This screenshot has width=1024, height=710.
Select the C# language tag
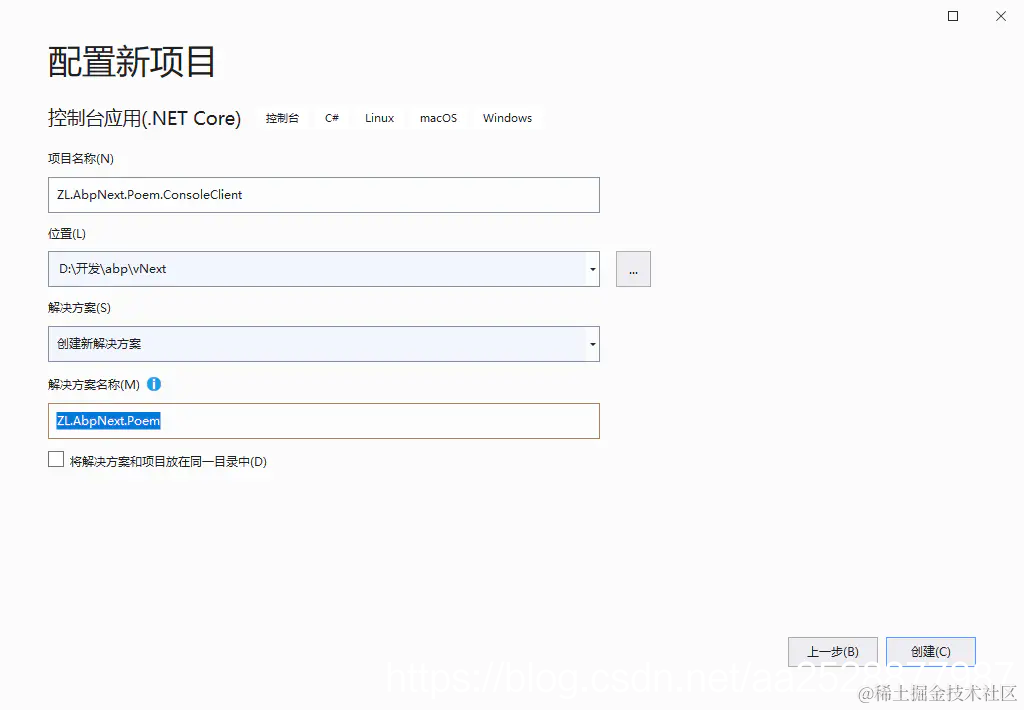(331, 117)
